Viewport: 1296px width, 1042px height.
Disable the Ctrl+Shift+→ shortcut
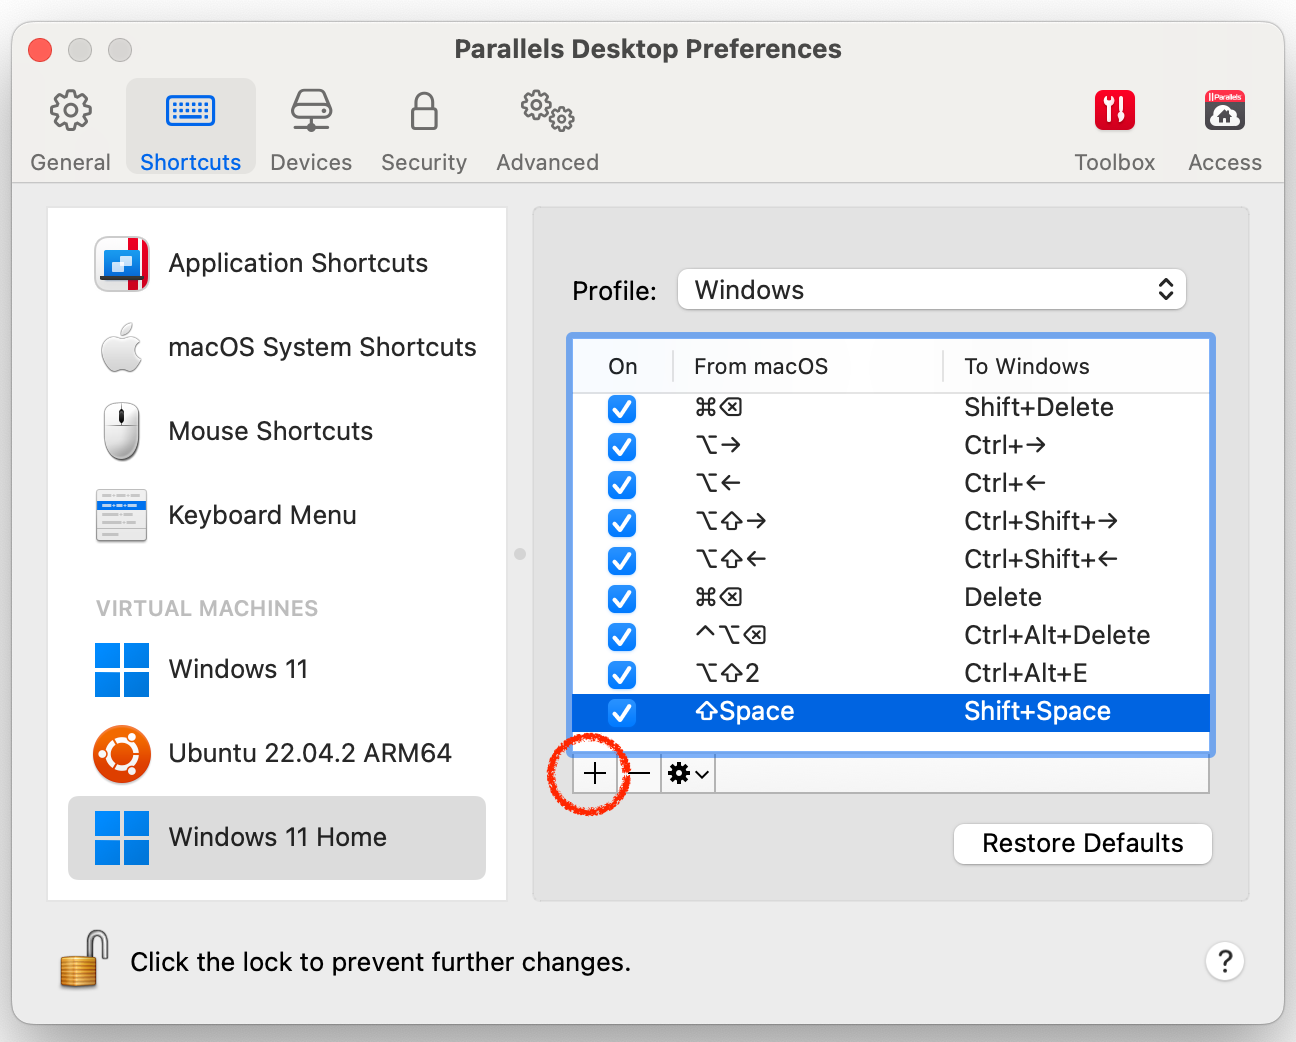coord(622,523)
